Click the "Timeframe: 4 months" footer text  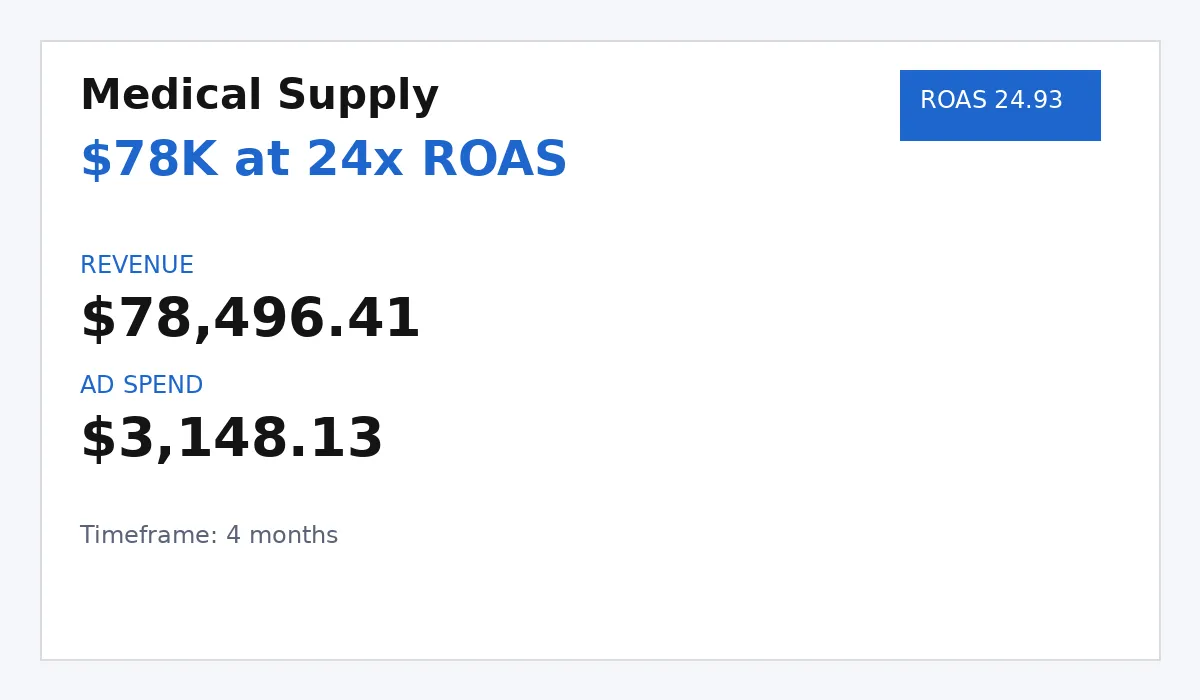(209, 536)
